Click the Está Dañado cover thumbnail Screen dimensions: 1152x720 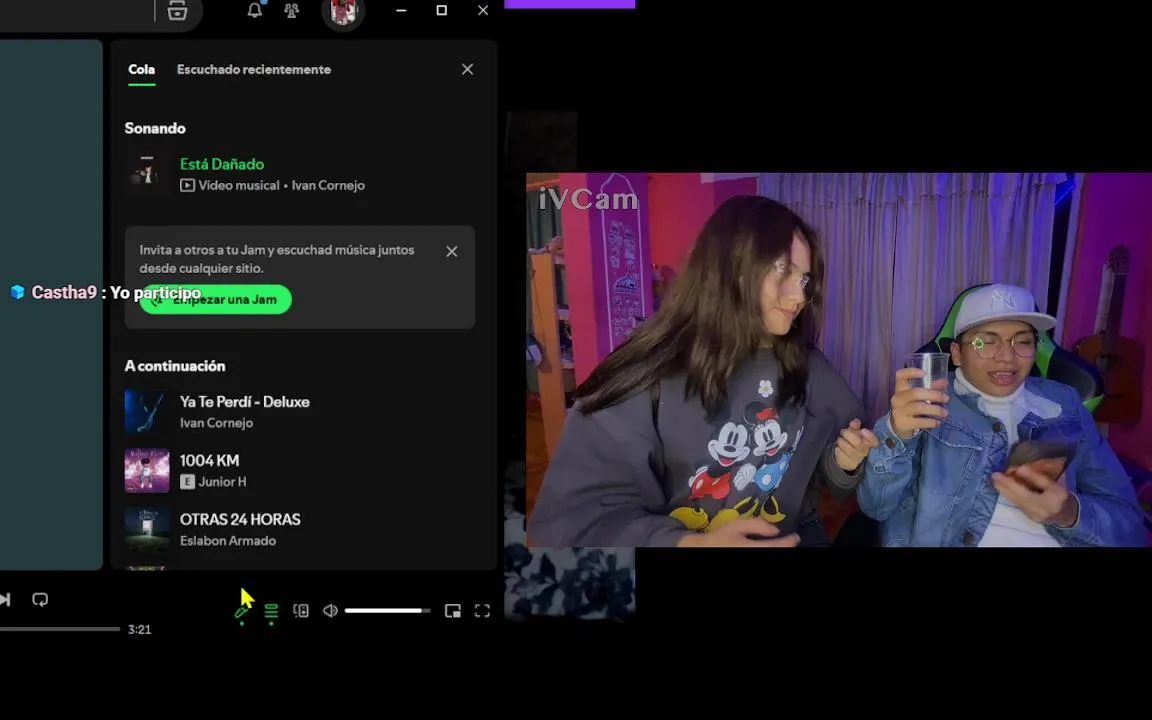[x=146, y=174]
